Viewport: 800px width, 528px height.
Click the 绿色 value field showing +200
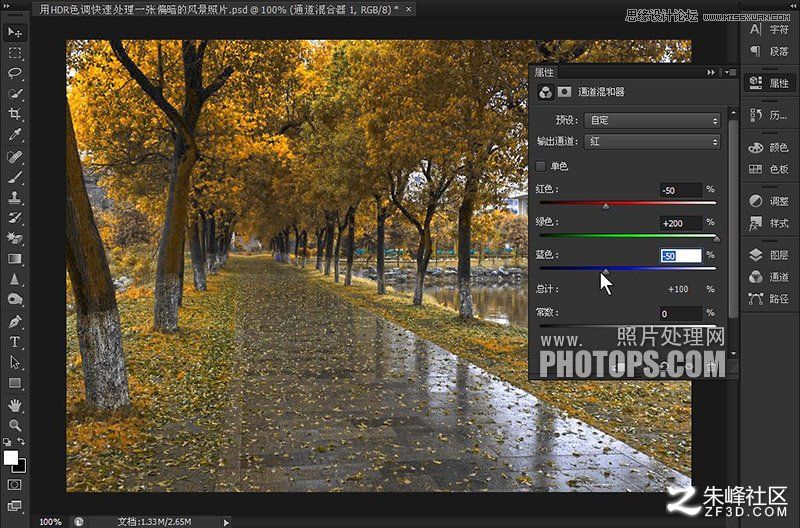pyautogui.click(x=680, y=223)
